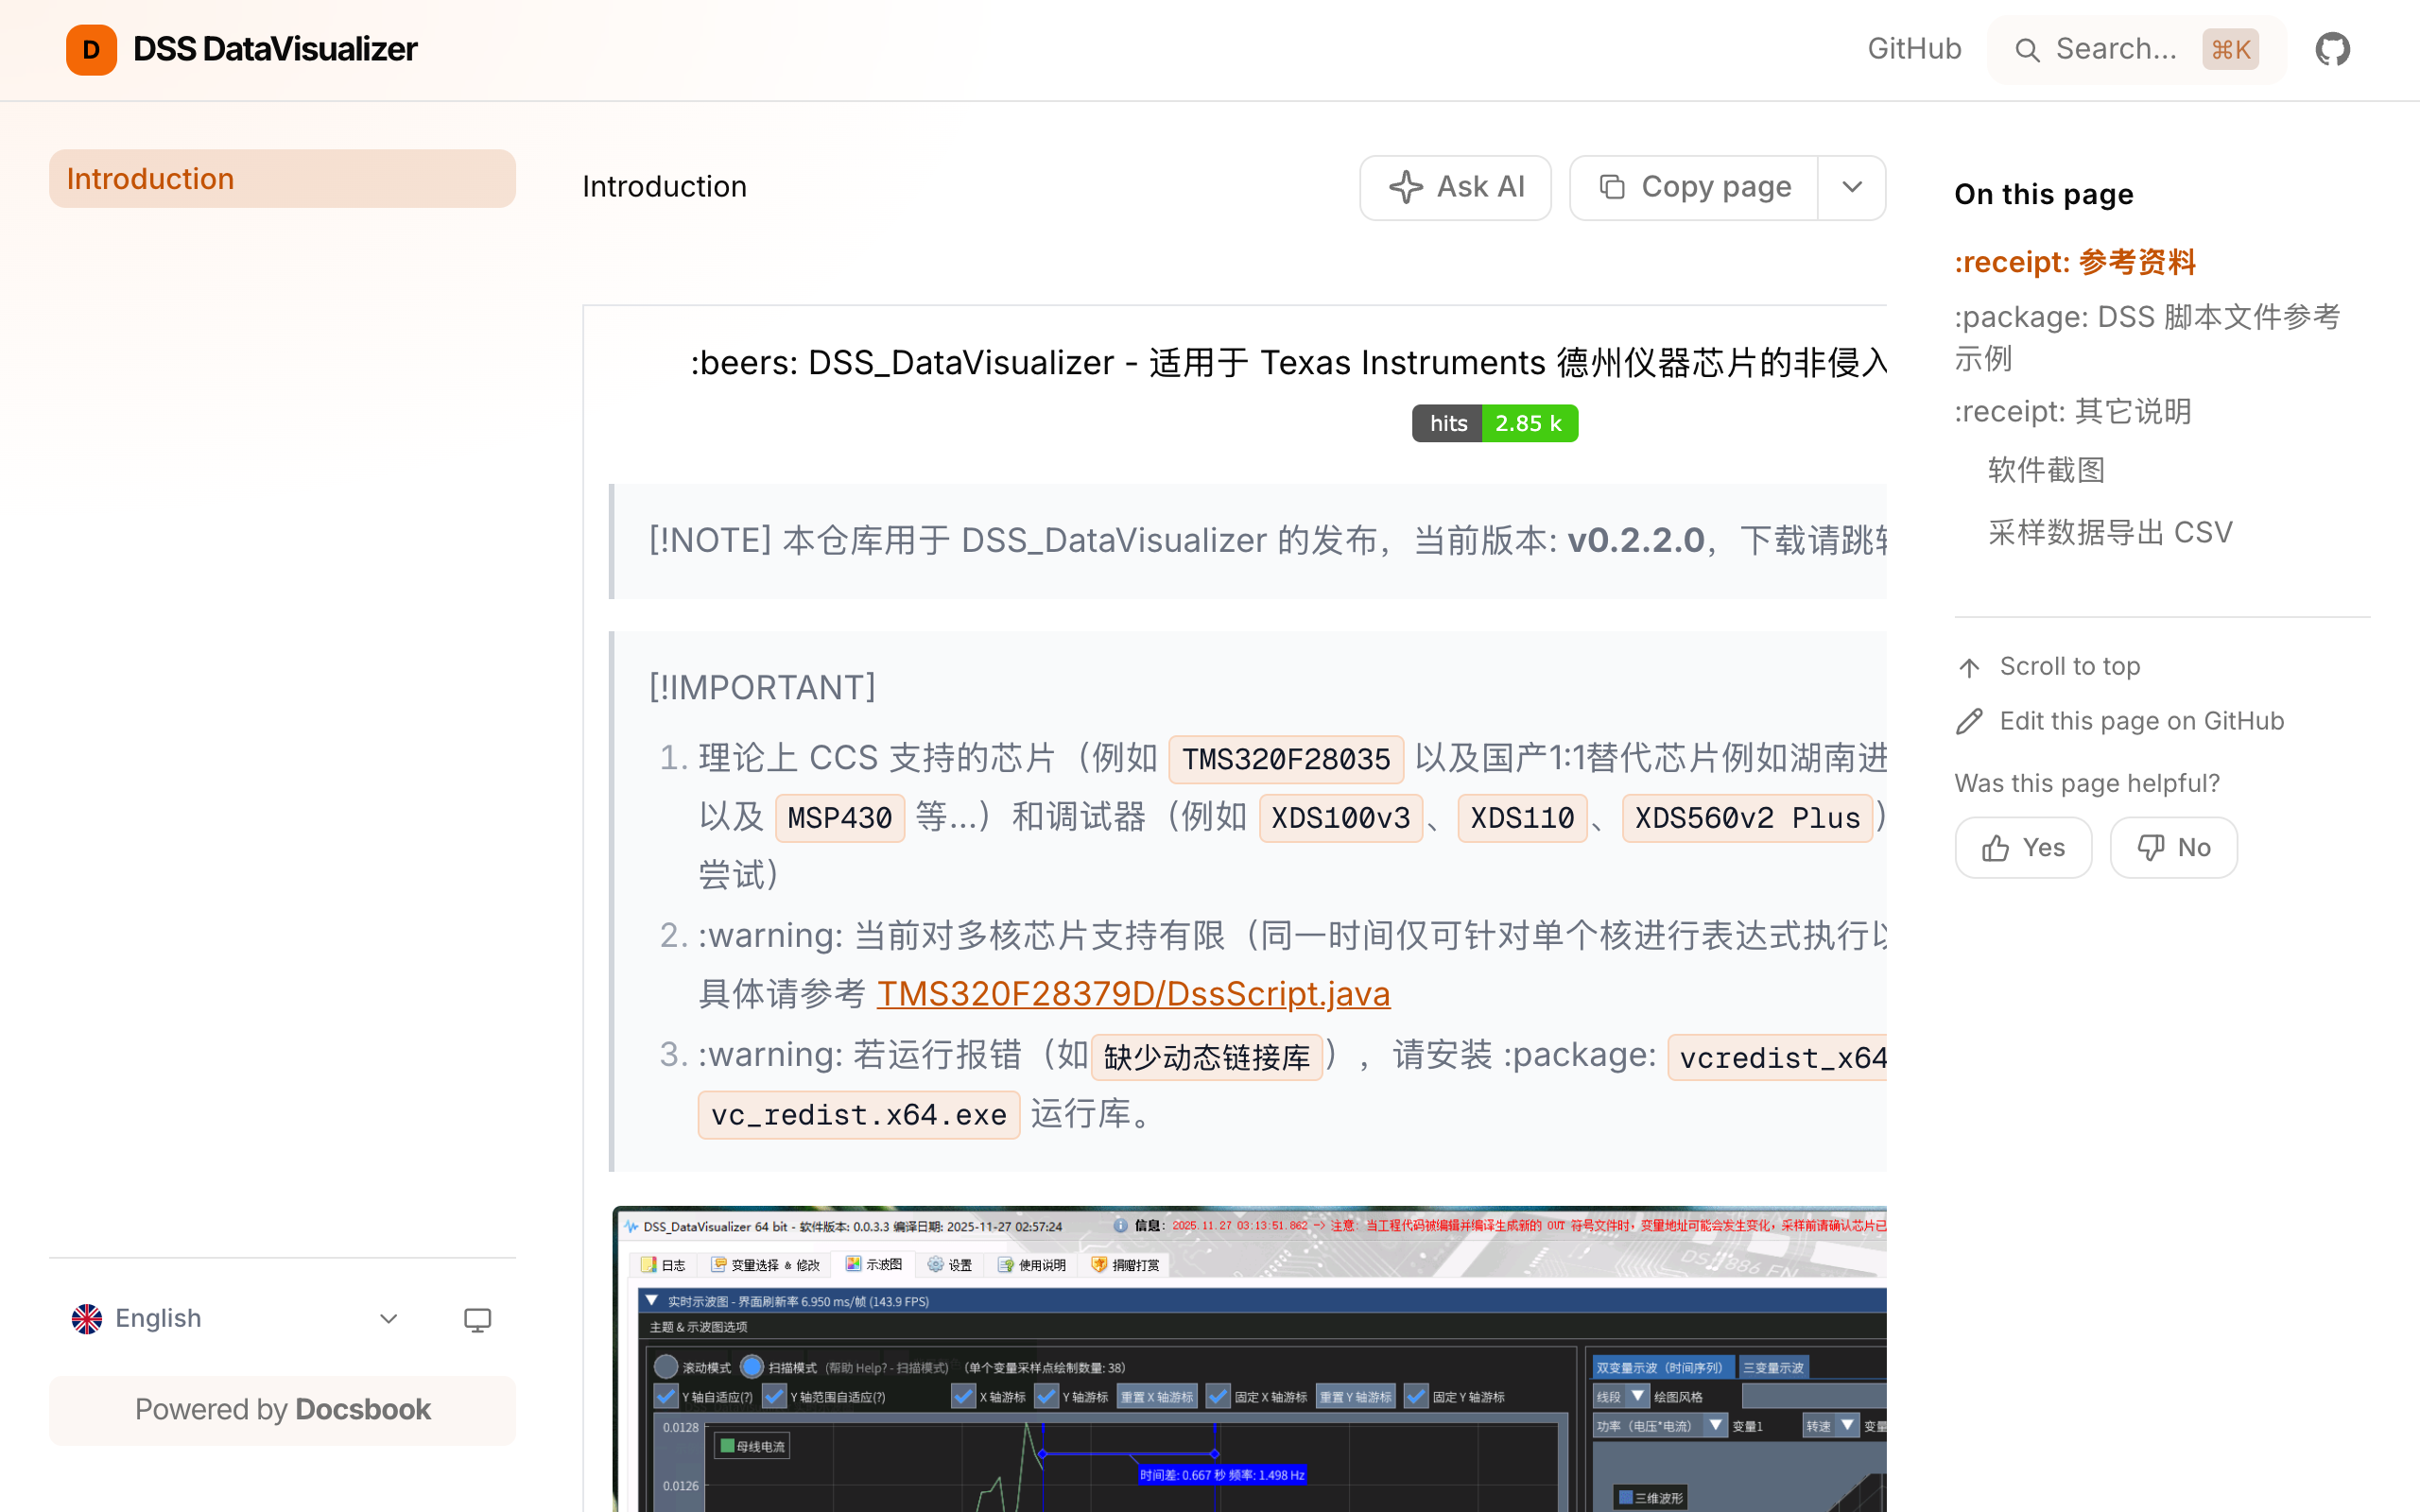The image size is (2420, 1512).
Task: Click the 'XDS560v2 Plus' code text
Action: [1746, 818]
